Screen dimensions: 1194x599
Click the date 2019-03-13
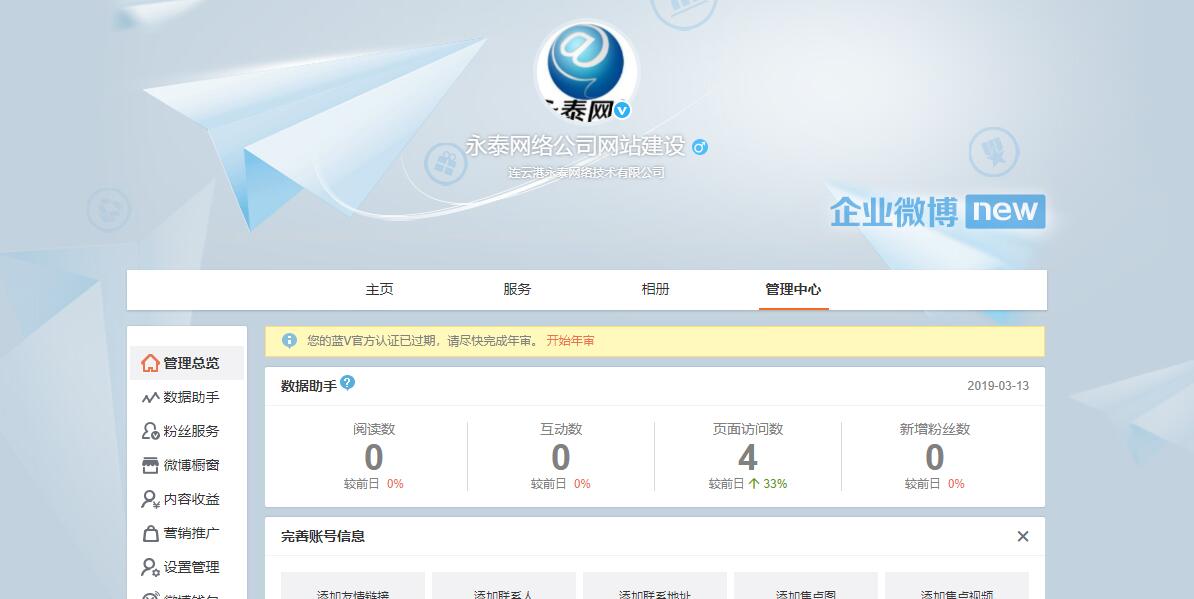tap(998, 386)
